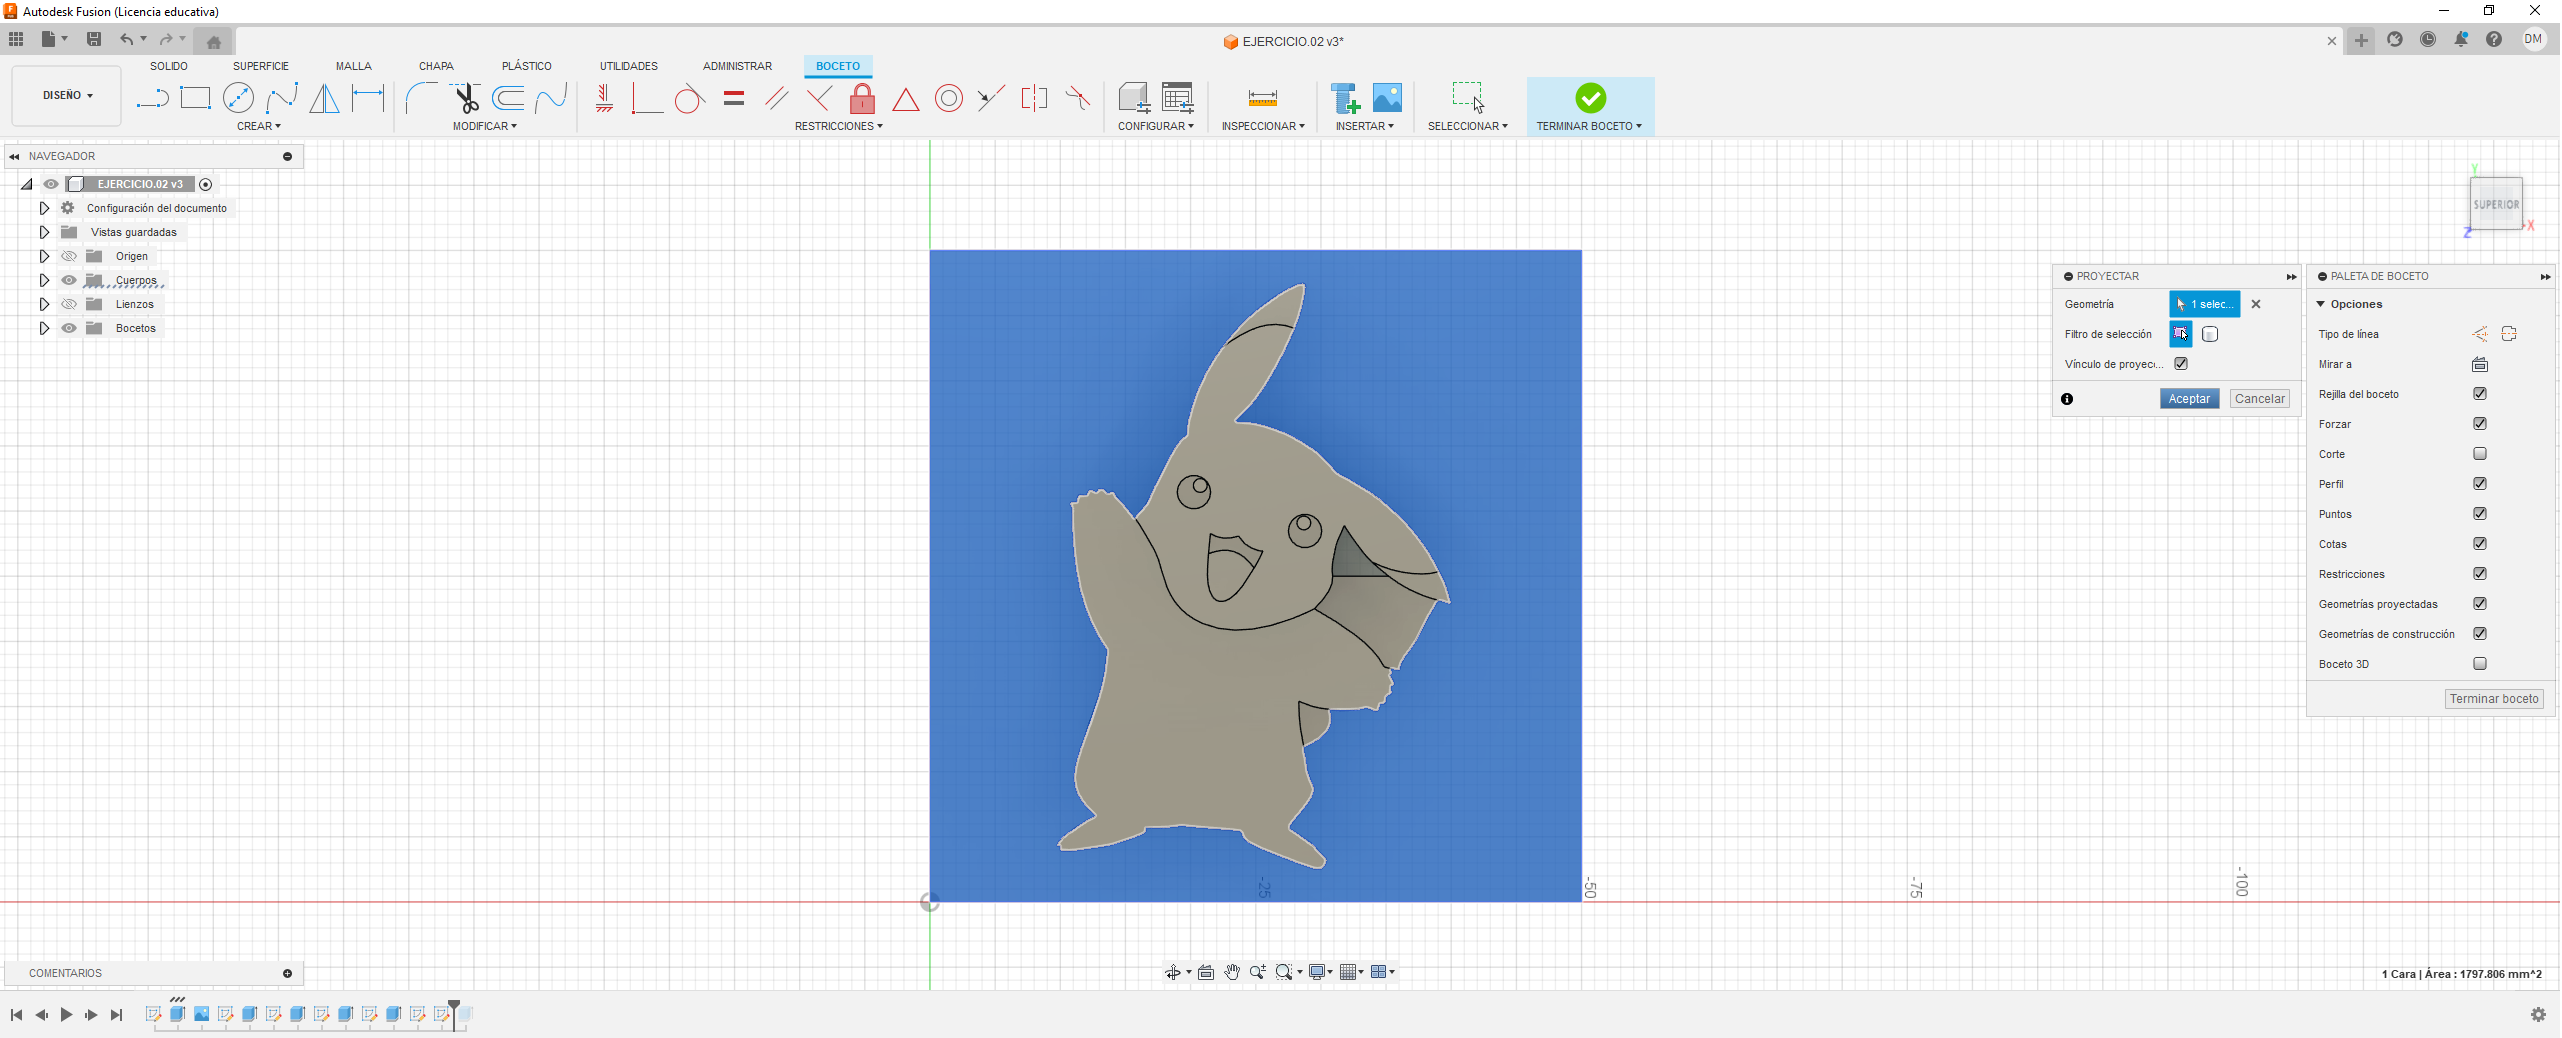Select the Rectangle sketch tool
This screenshot has width=2562, height=1038.
pyautogui.click(x=195, y=98)
